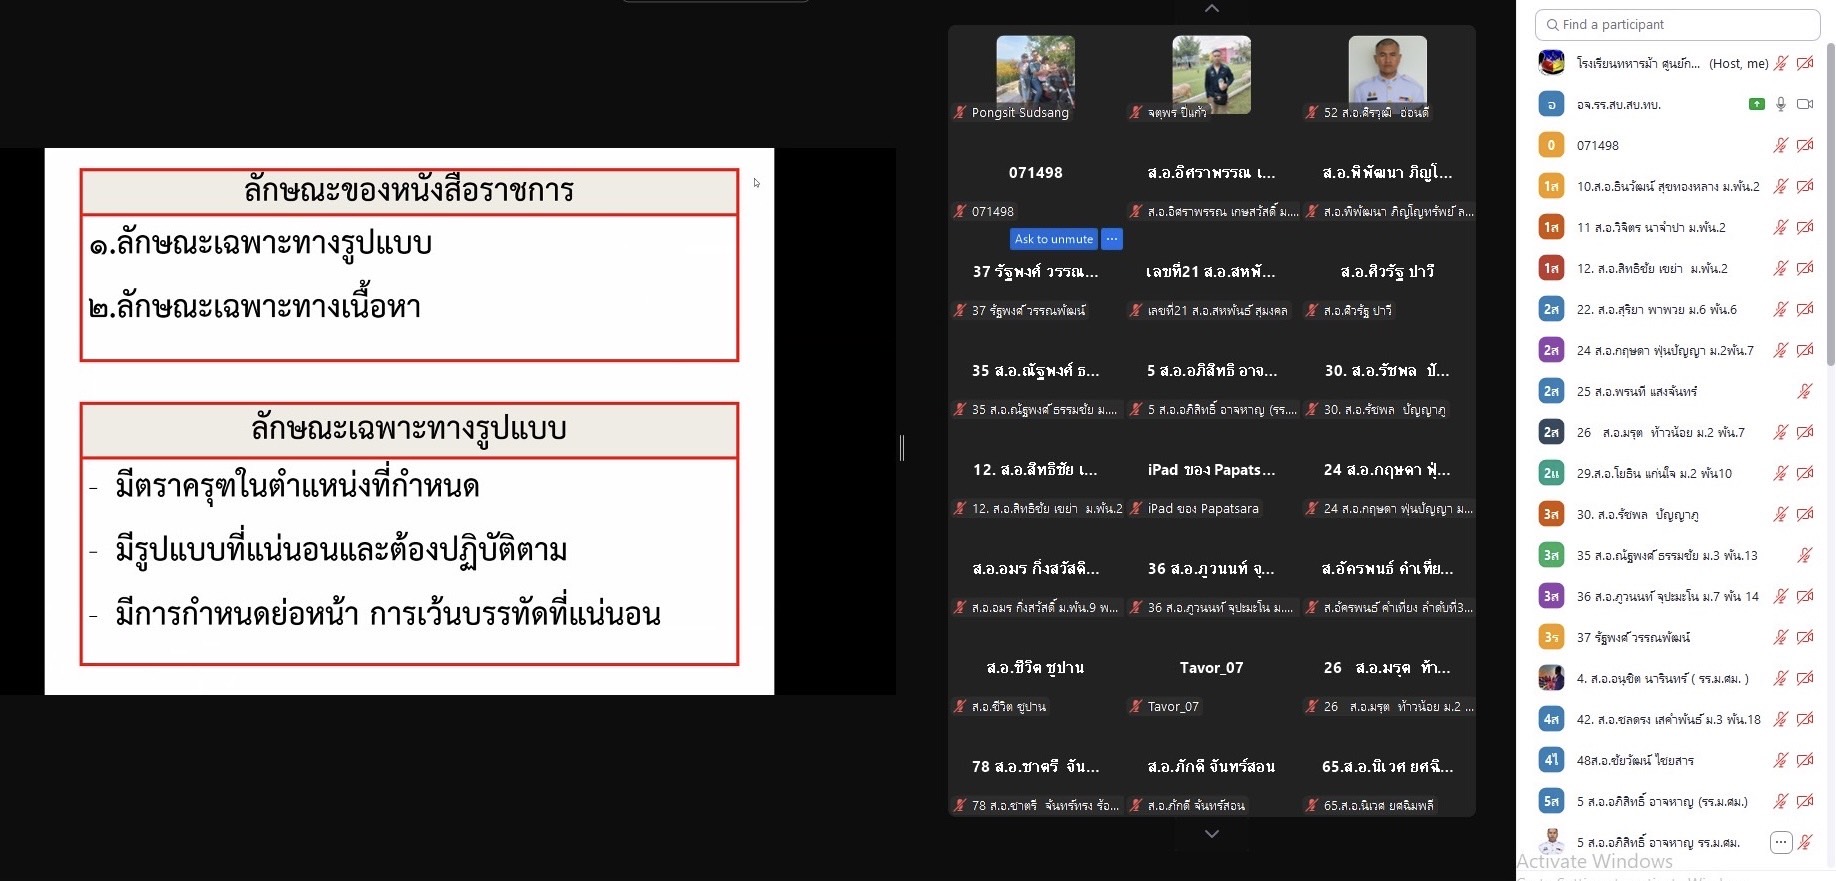Toggle video for 42. ส.อ.ชลดรง in participant list
Image resolution: width=1836 pixels, height=881 pixels.
point(1805,719)
